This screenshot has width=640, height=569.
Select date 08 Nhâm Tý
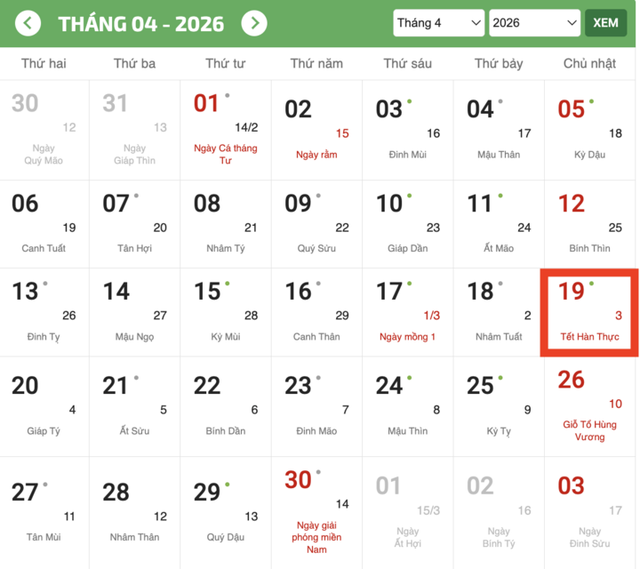[225, 222]
